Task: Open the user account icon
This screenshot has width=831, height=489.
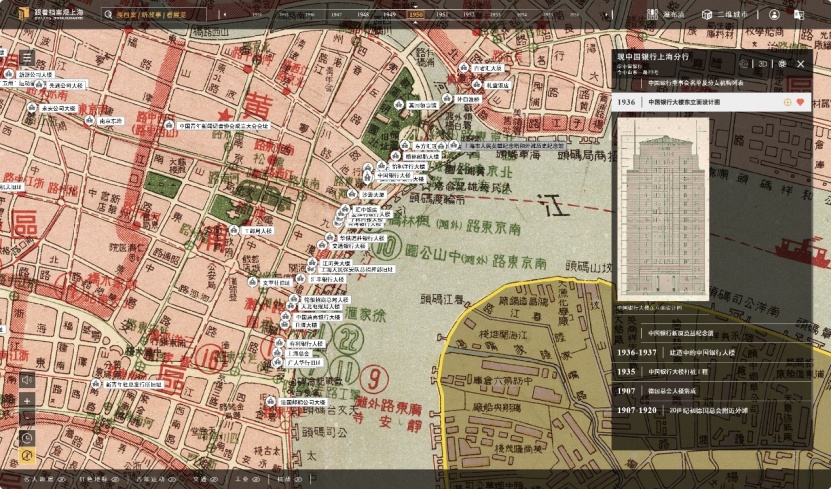Action: click(x=774, y=14)
